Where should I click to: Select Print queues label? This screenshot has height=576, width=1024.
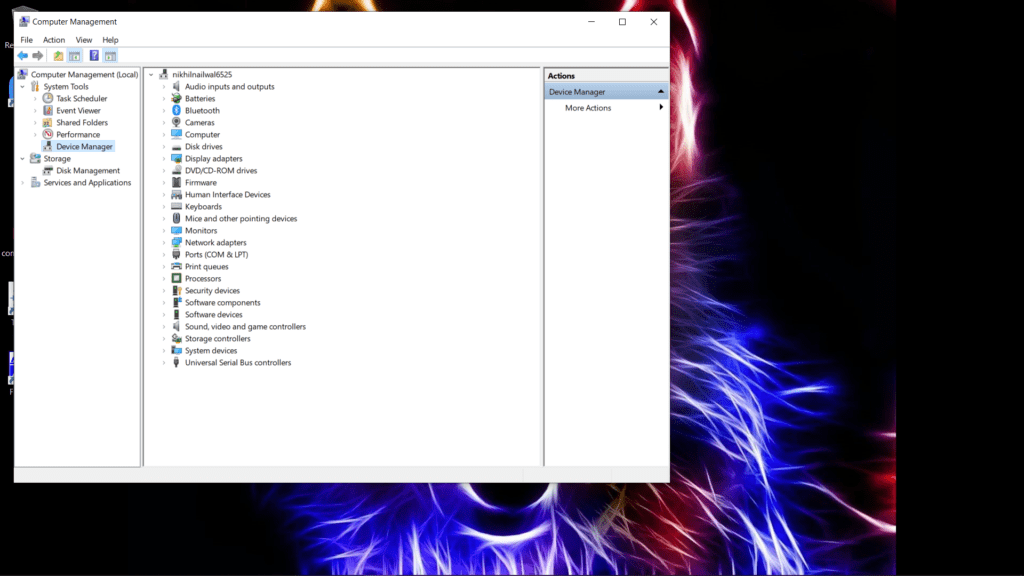click(206, 266)
